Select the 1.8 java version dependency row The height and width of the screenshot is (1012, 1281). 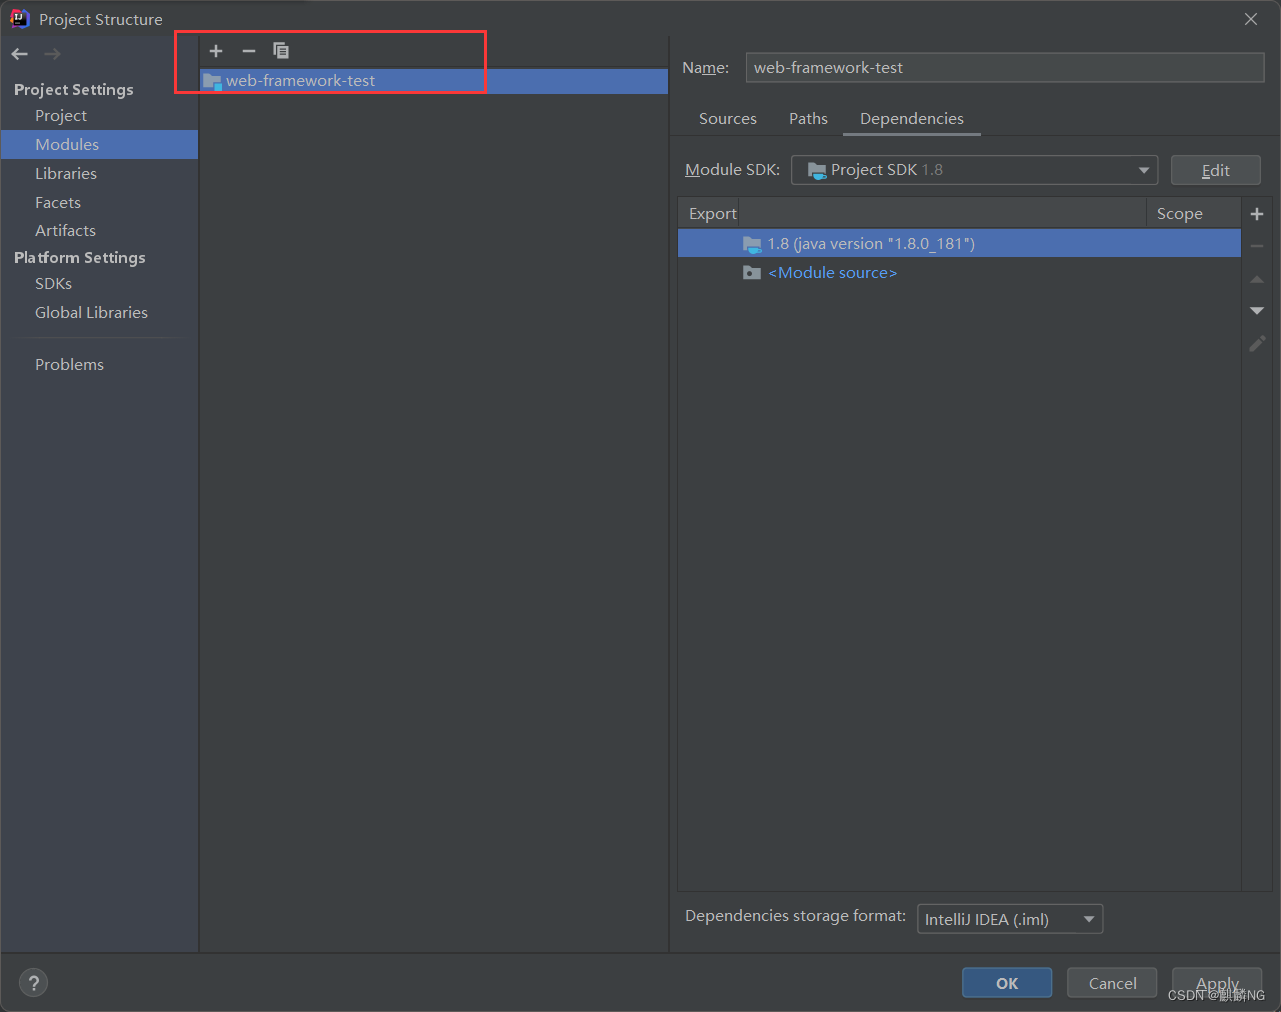959,244
